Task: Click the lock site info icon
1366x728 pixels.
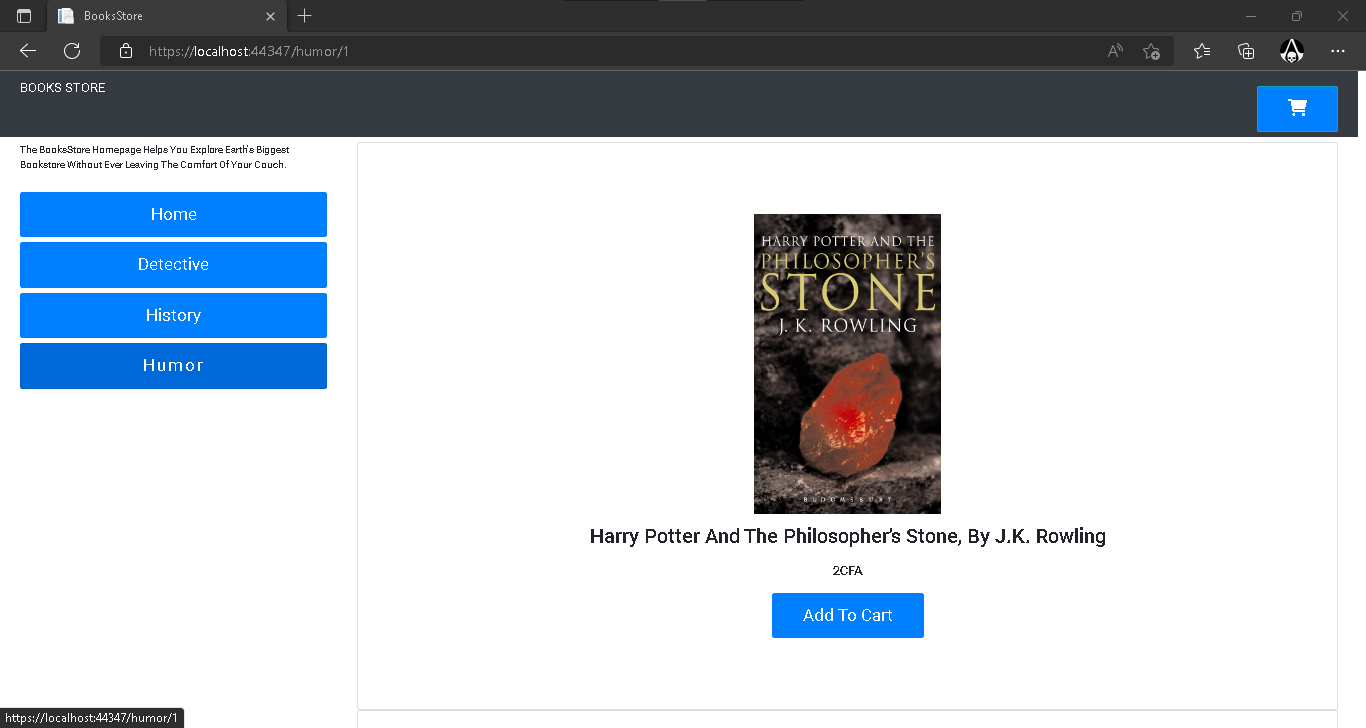Action: coord(125,51)
